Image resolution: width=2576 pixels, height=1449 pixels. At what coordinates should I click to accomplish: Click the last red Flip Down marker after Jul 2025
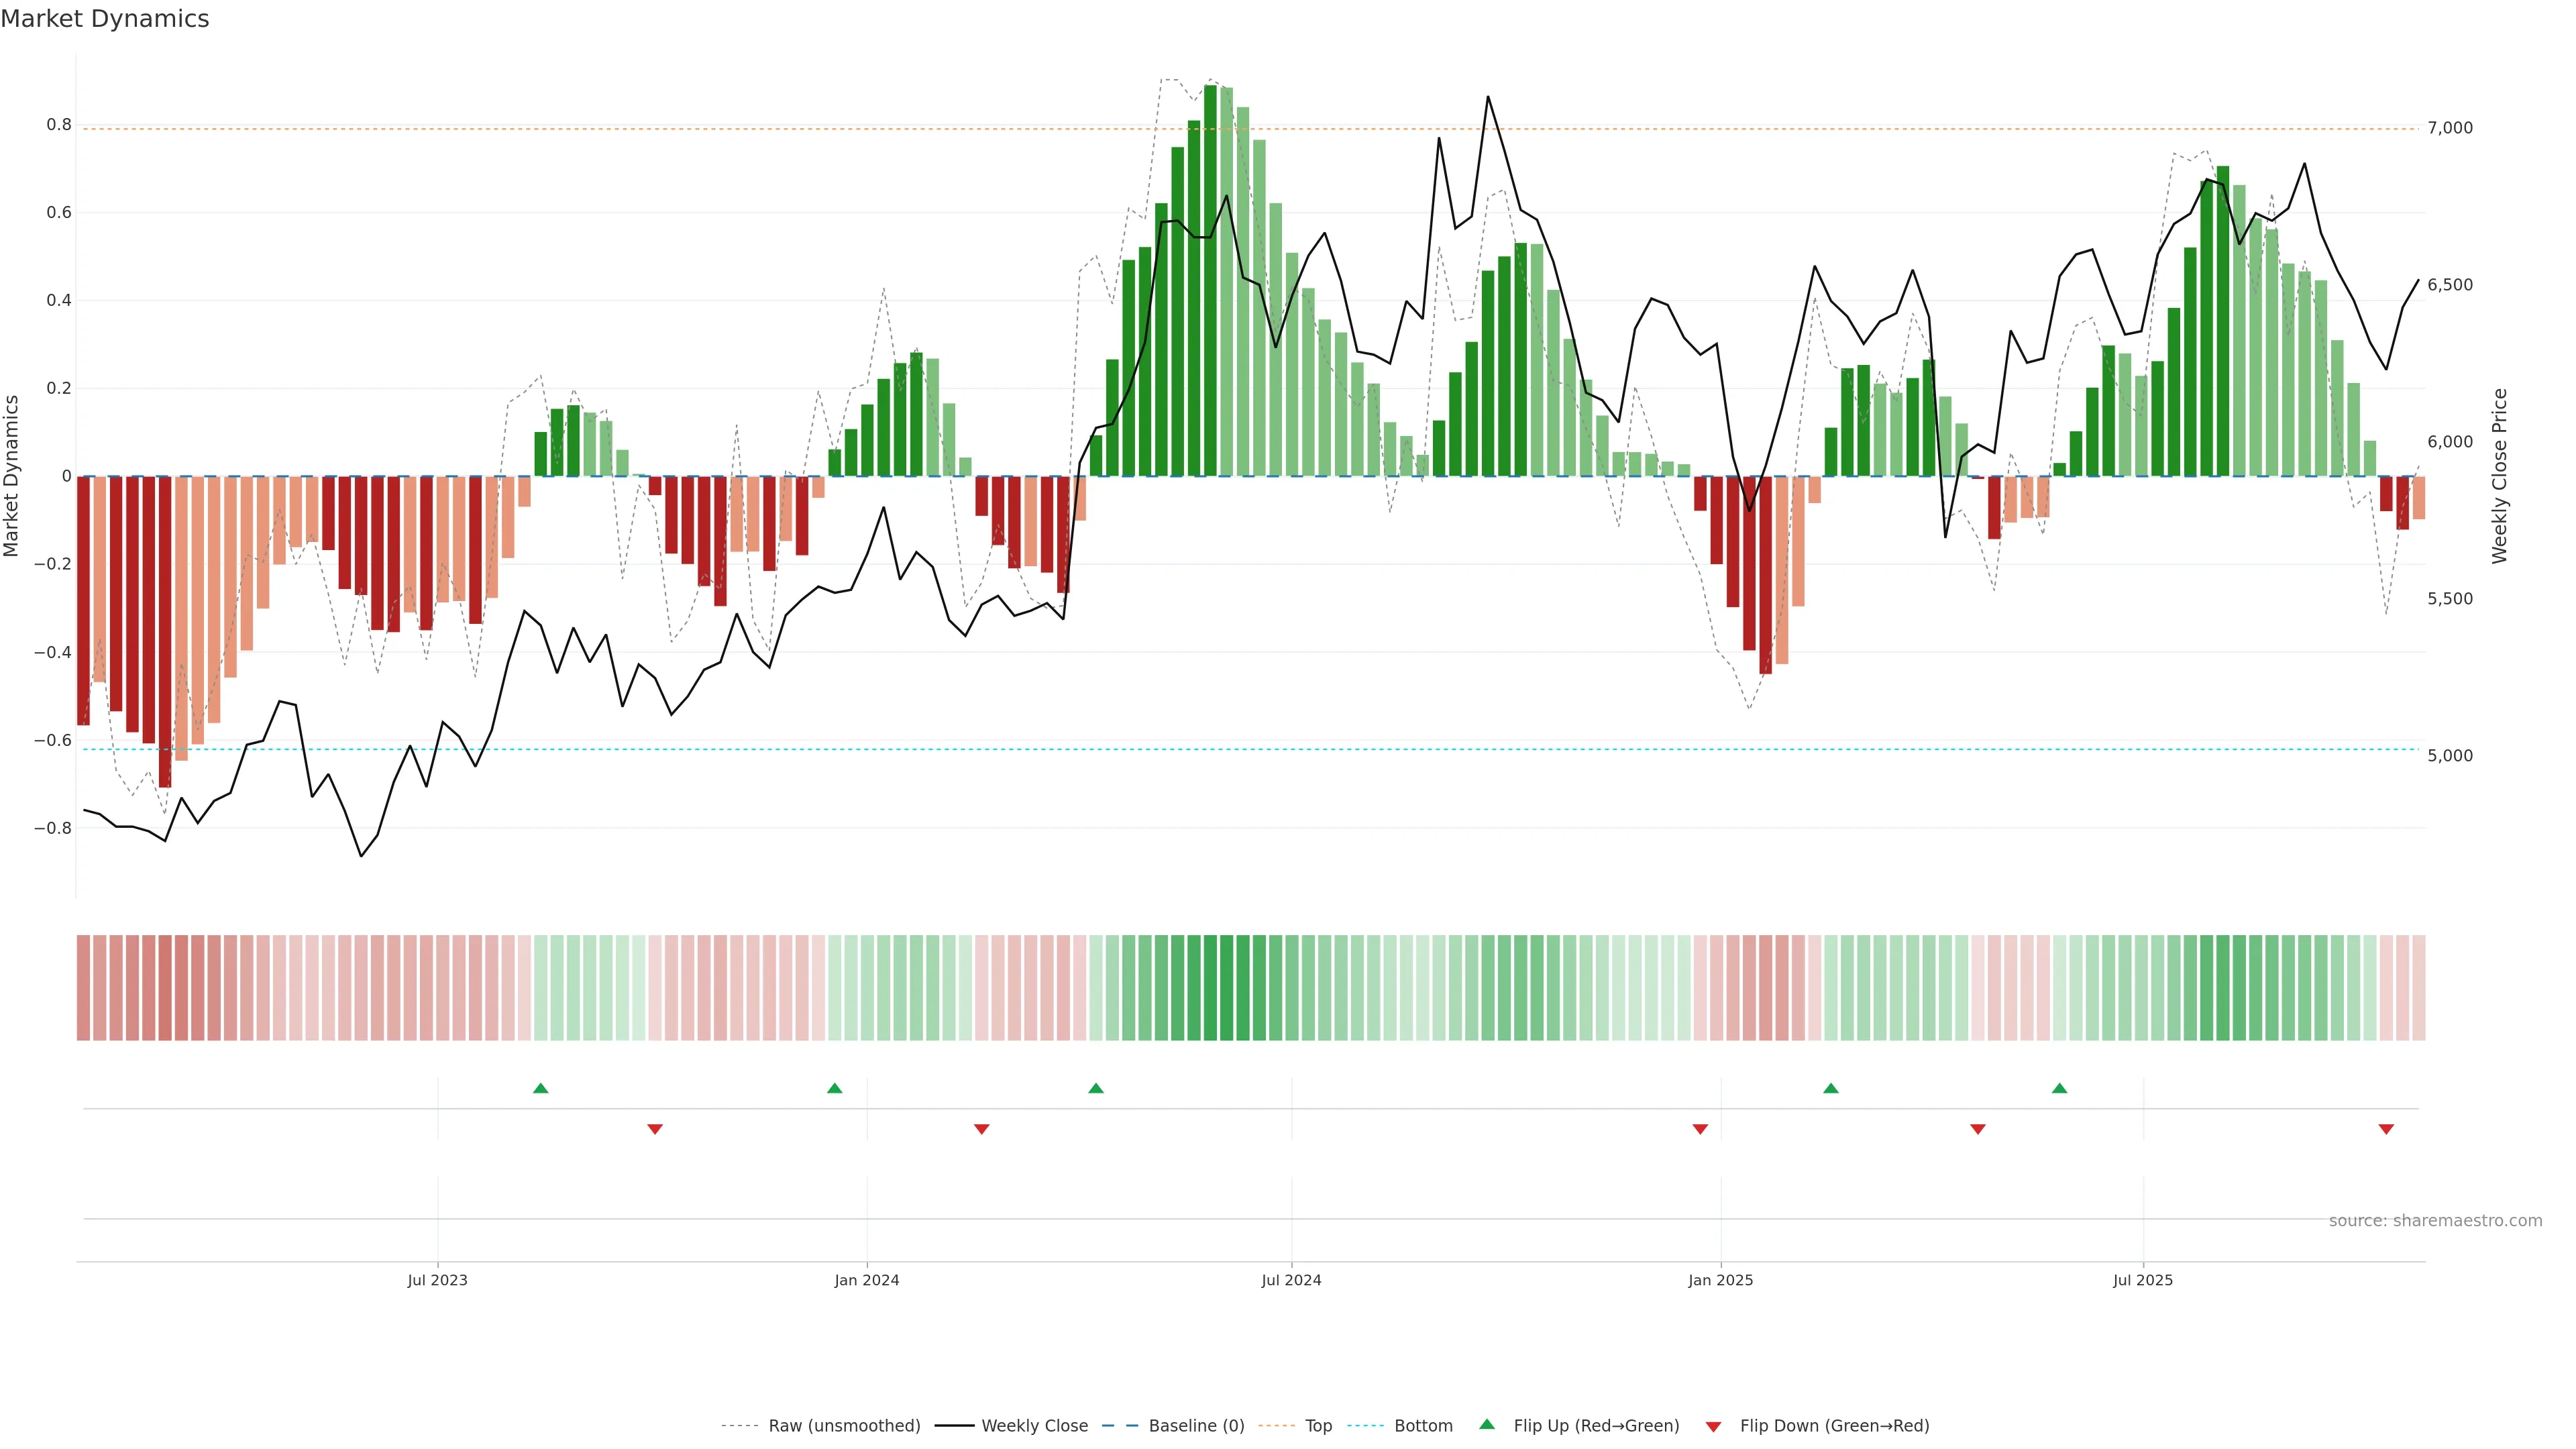2386,1129
